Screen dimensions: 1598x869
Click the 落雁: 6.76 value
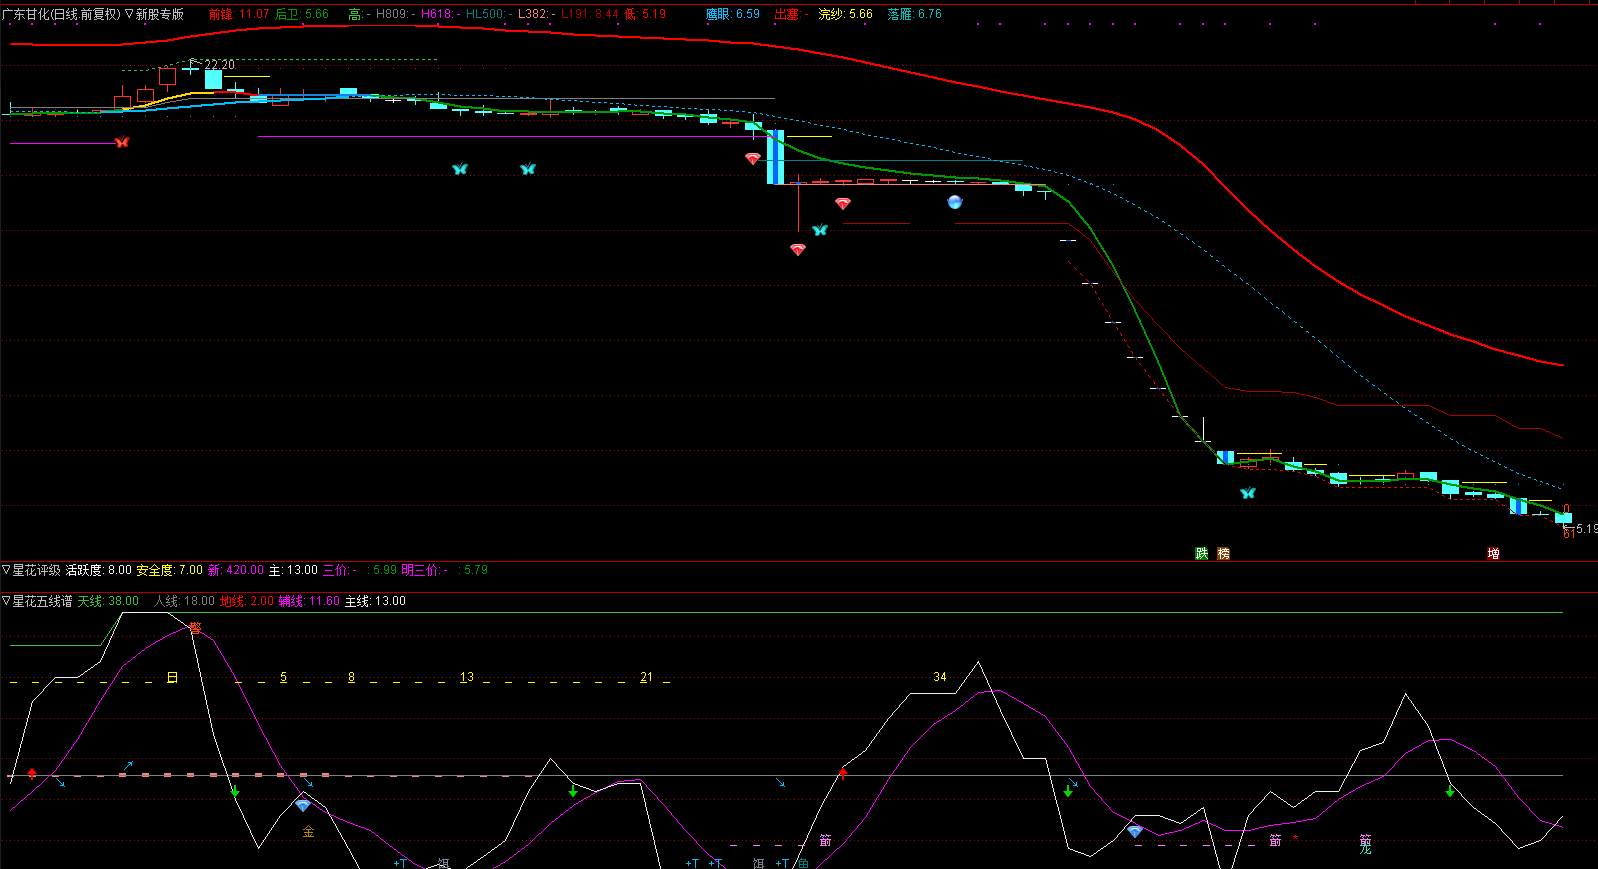coord(914,15)
